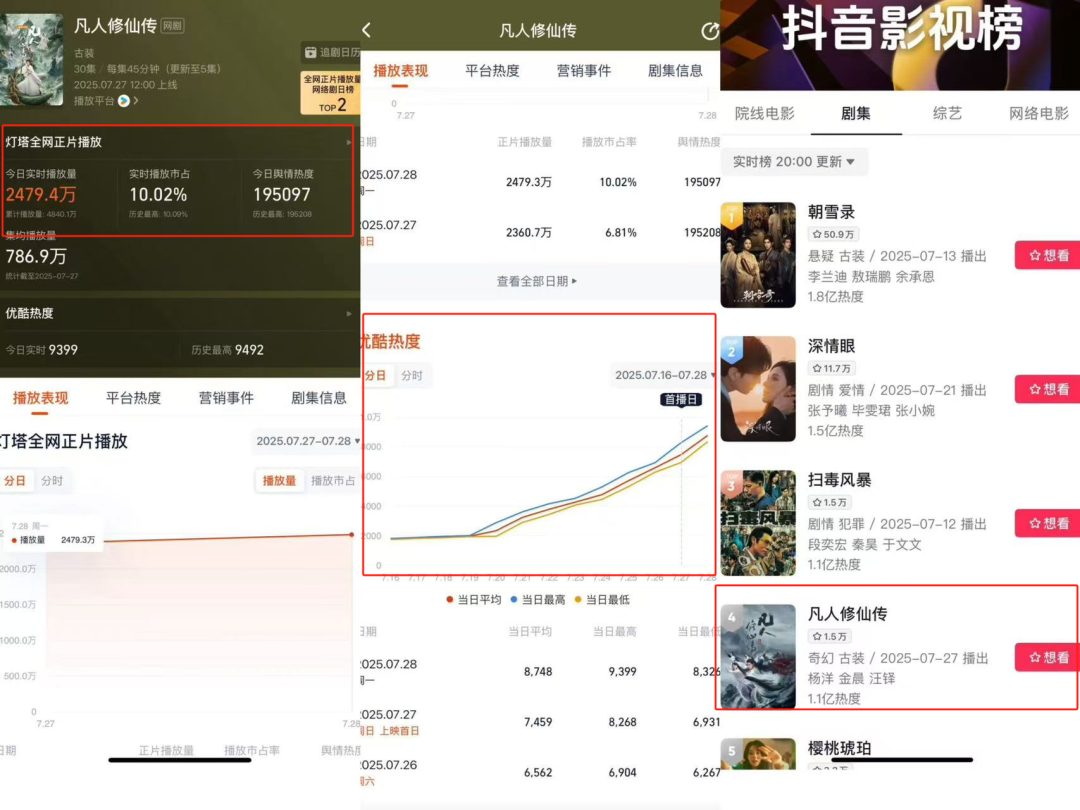1080x810 pixels.
Task: Tap the TOP 2 ranking badge
Action: pyautogui.click(x=331, y=94)
